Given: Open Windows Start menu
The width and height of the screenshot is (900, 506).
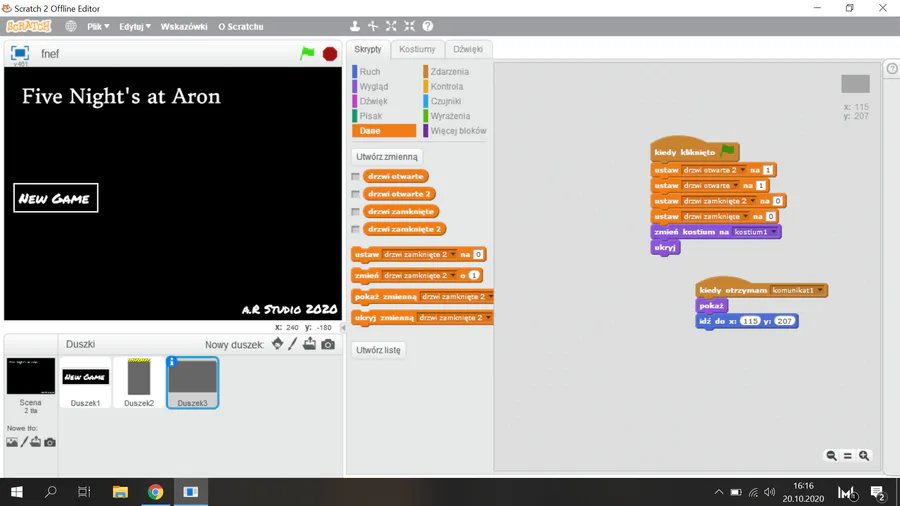Looking at the screenshot, I should click(17, 492).
